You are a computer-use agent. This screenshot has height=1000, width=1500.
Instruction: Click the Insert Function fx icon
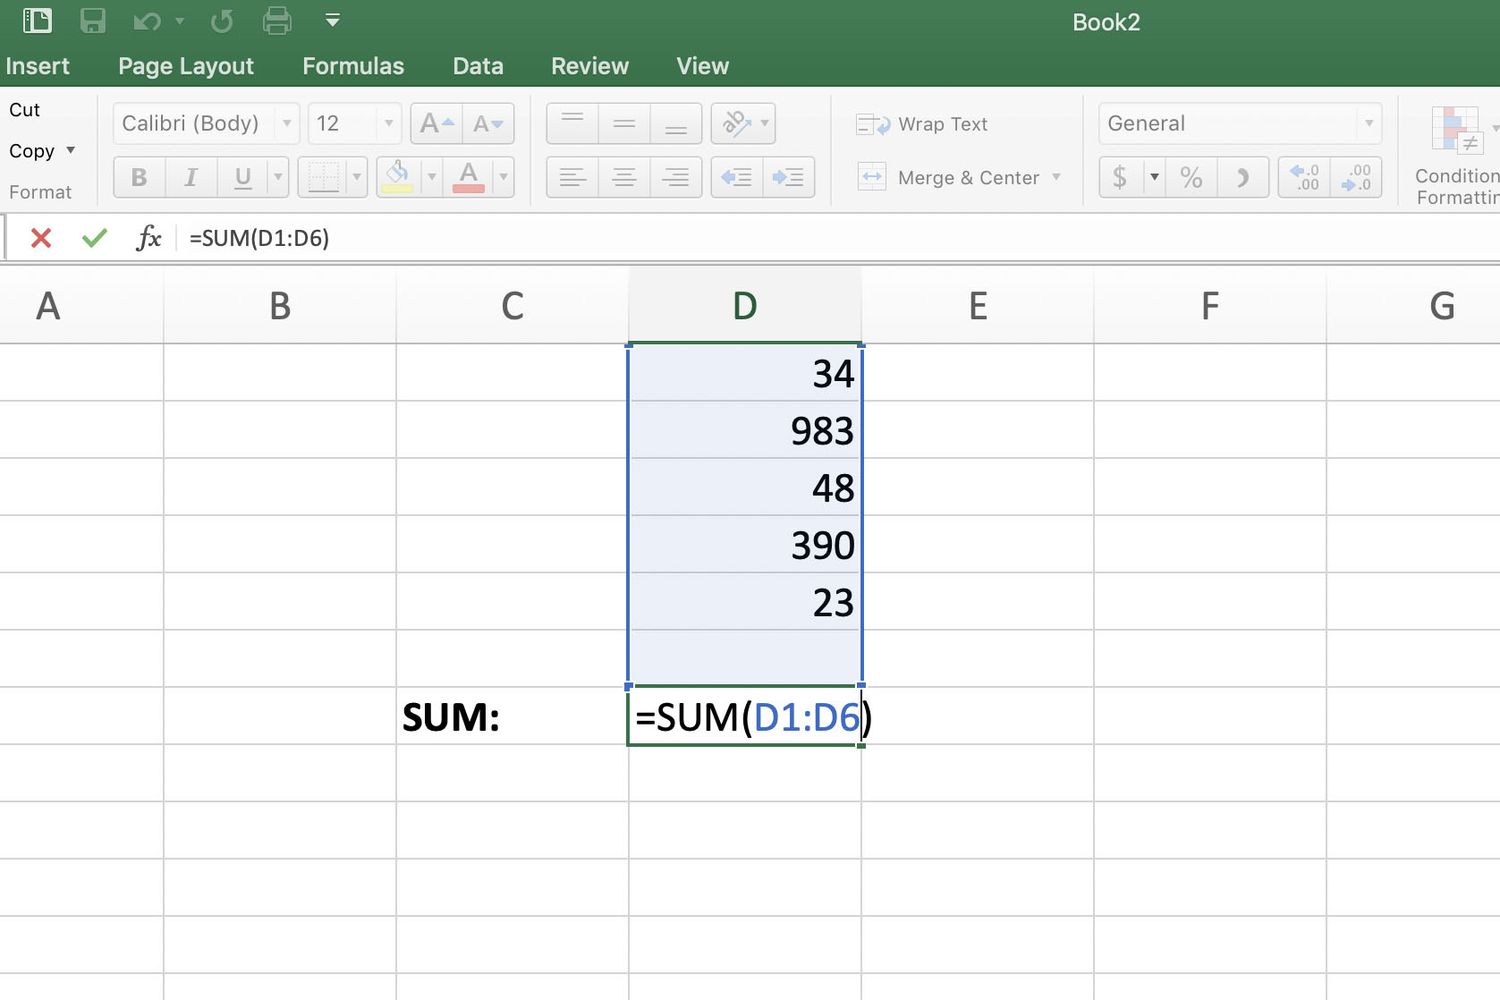[148, 238]
